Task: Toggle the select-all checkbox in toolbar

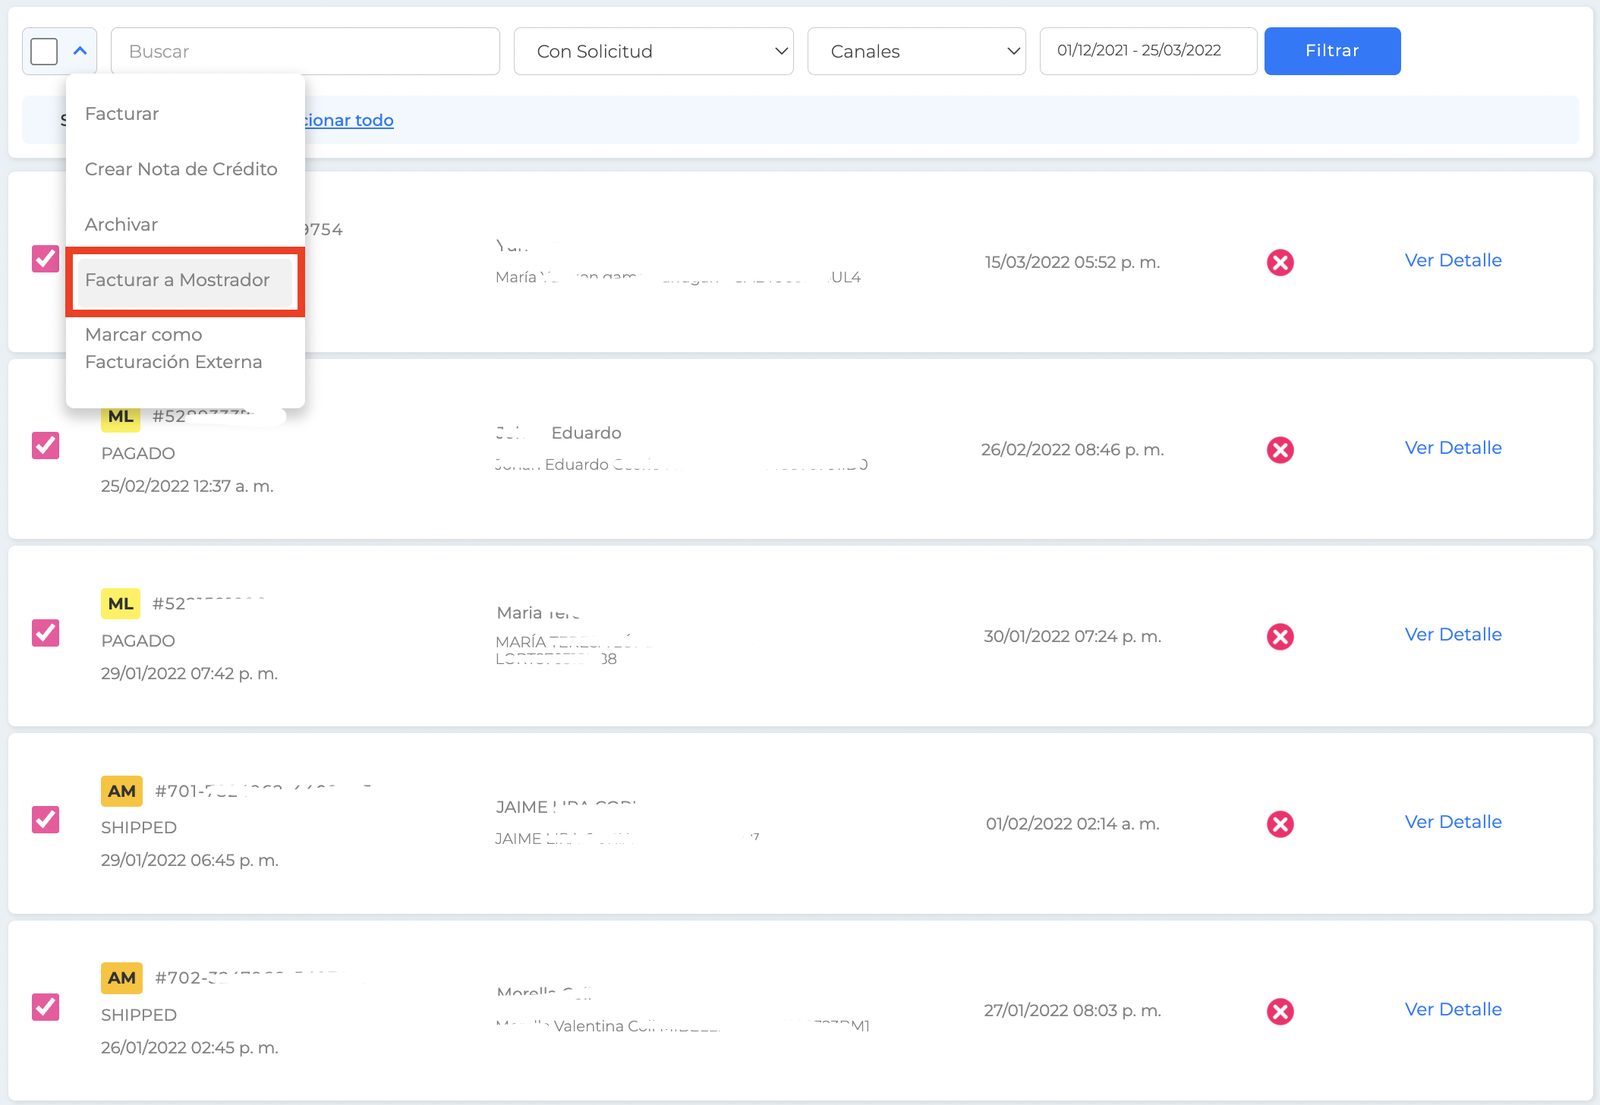Action: click(x=44, y=51)
